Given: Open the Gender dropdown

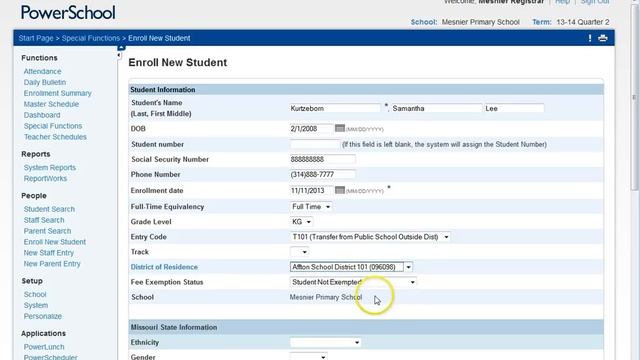Looking at the screenshot, I should tap(309, 357).
